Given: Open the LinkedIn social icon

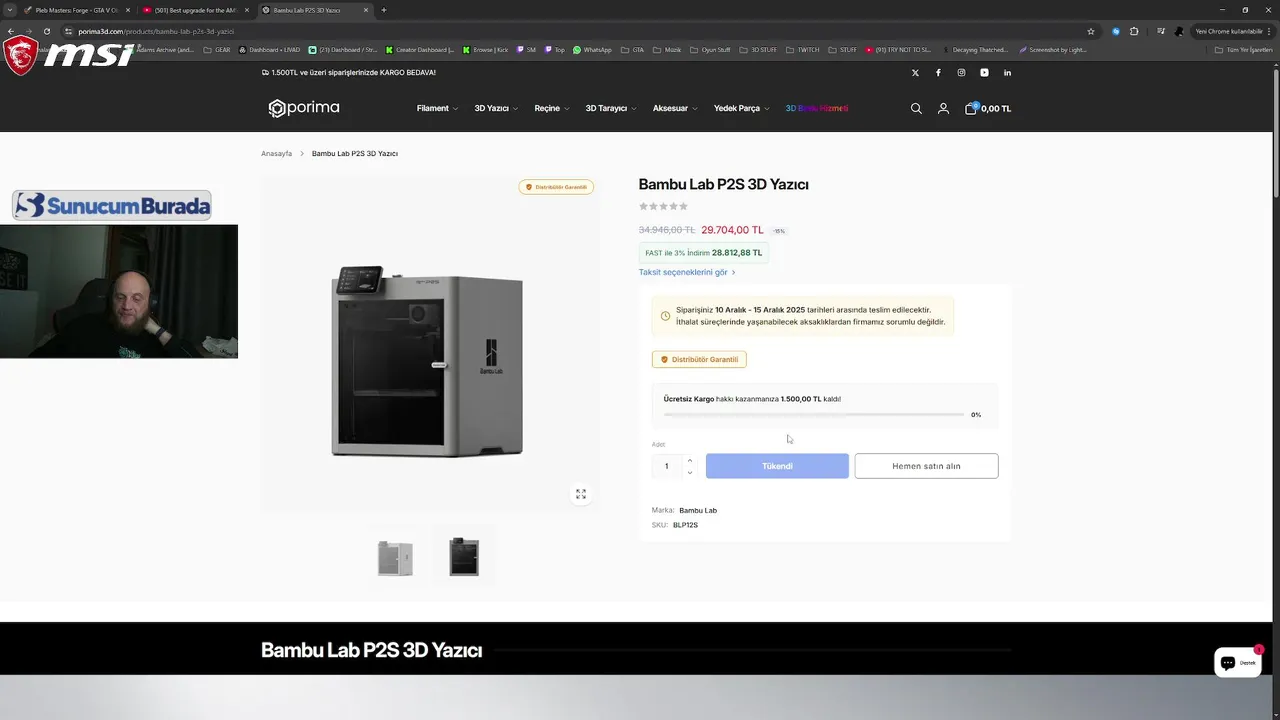Looking at the screenshot, I should tap(1007, 72).
